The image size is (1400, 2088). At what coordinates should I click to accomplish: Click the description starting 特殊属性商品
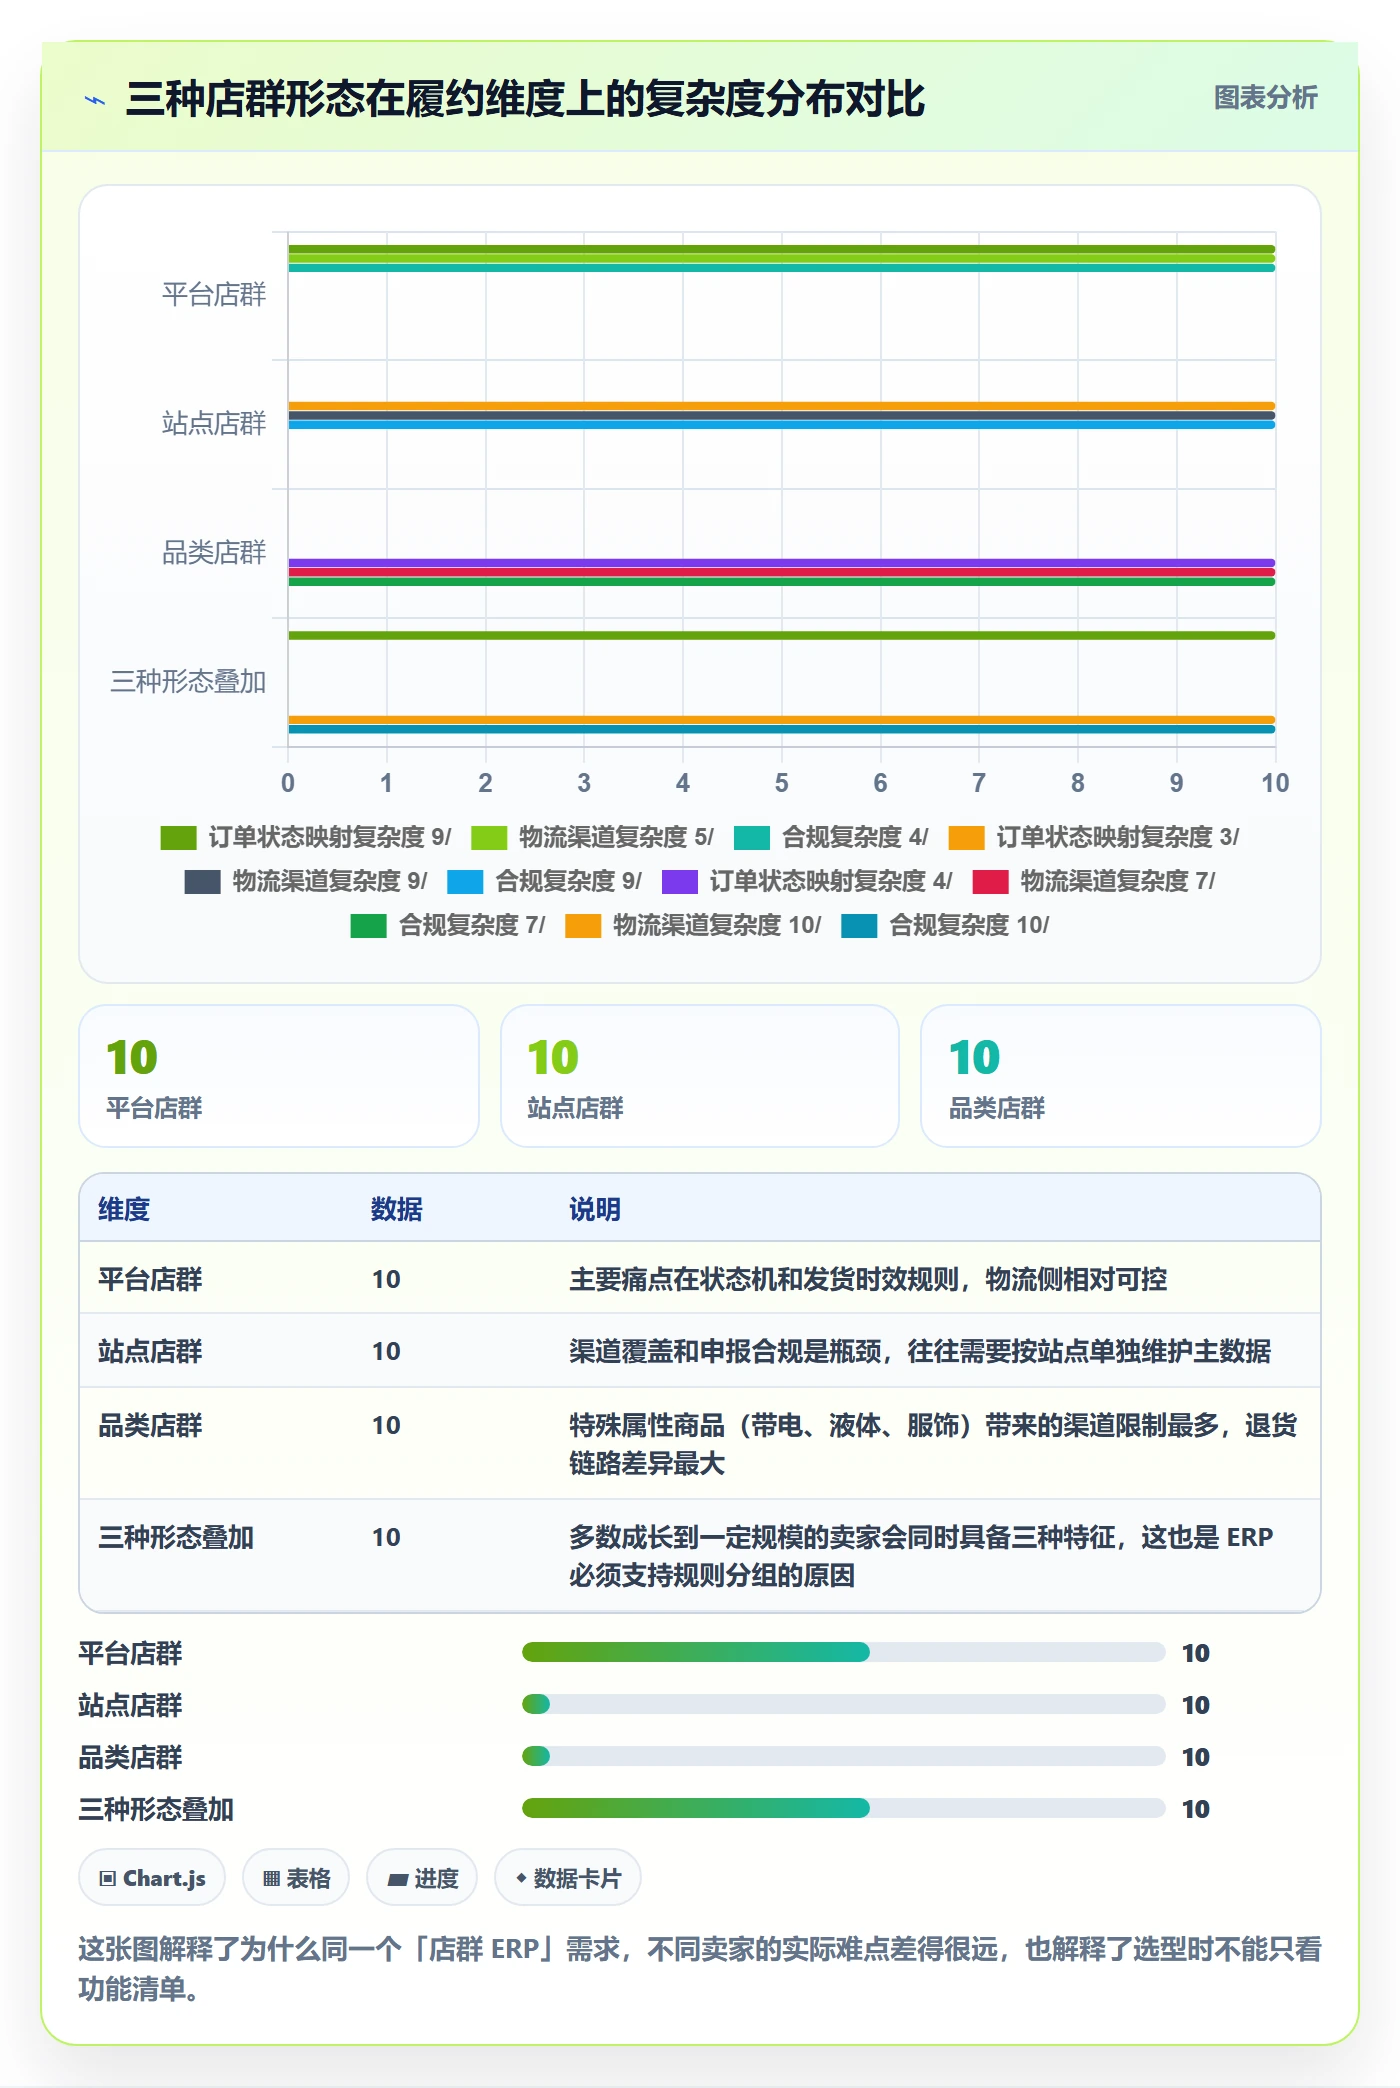(933, 1444)
